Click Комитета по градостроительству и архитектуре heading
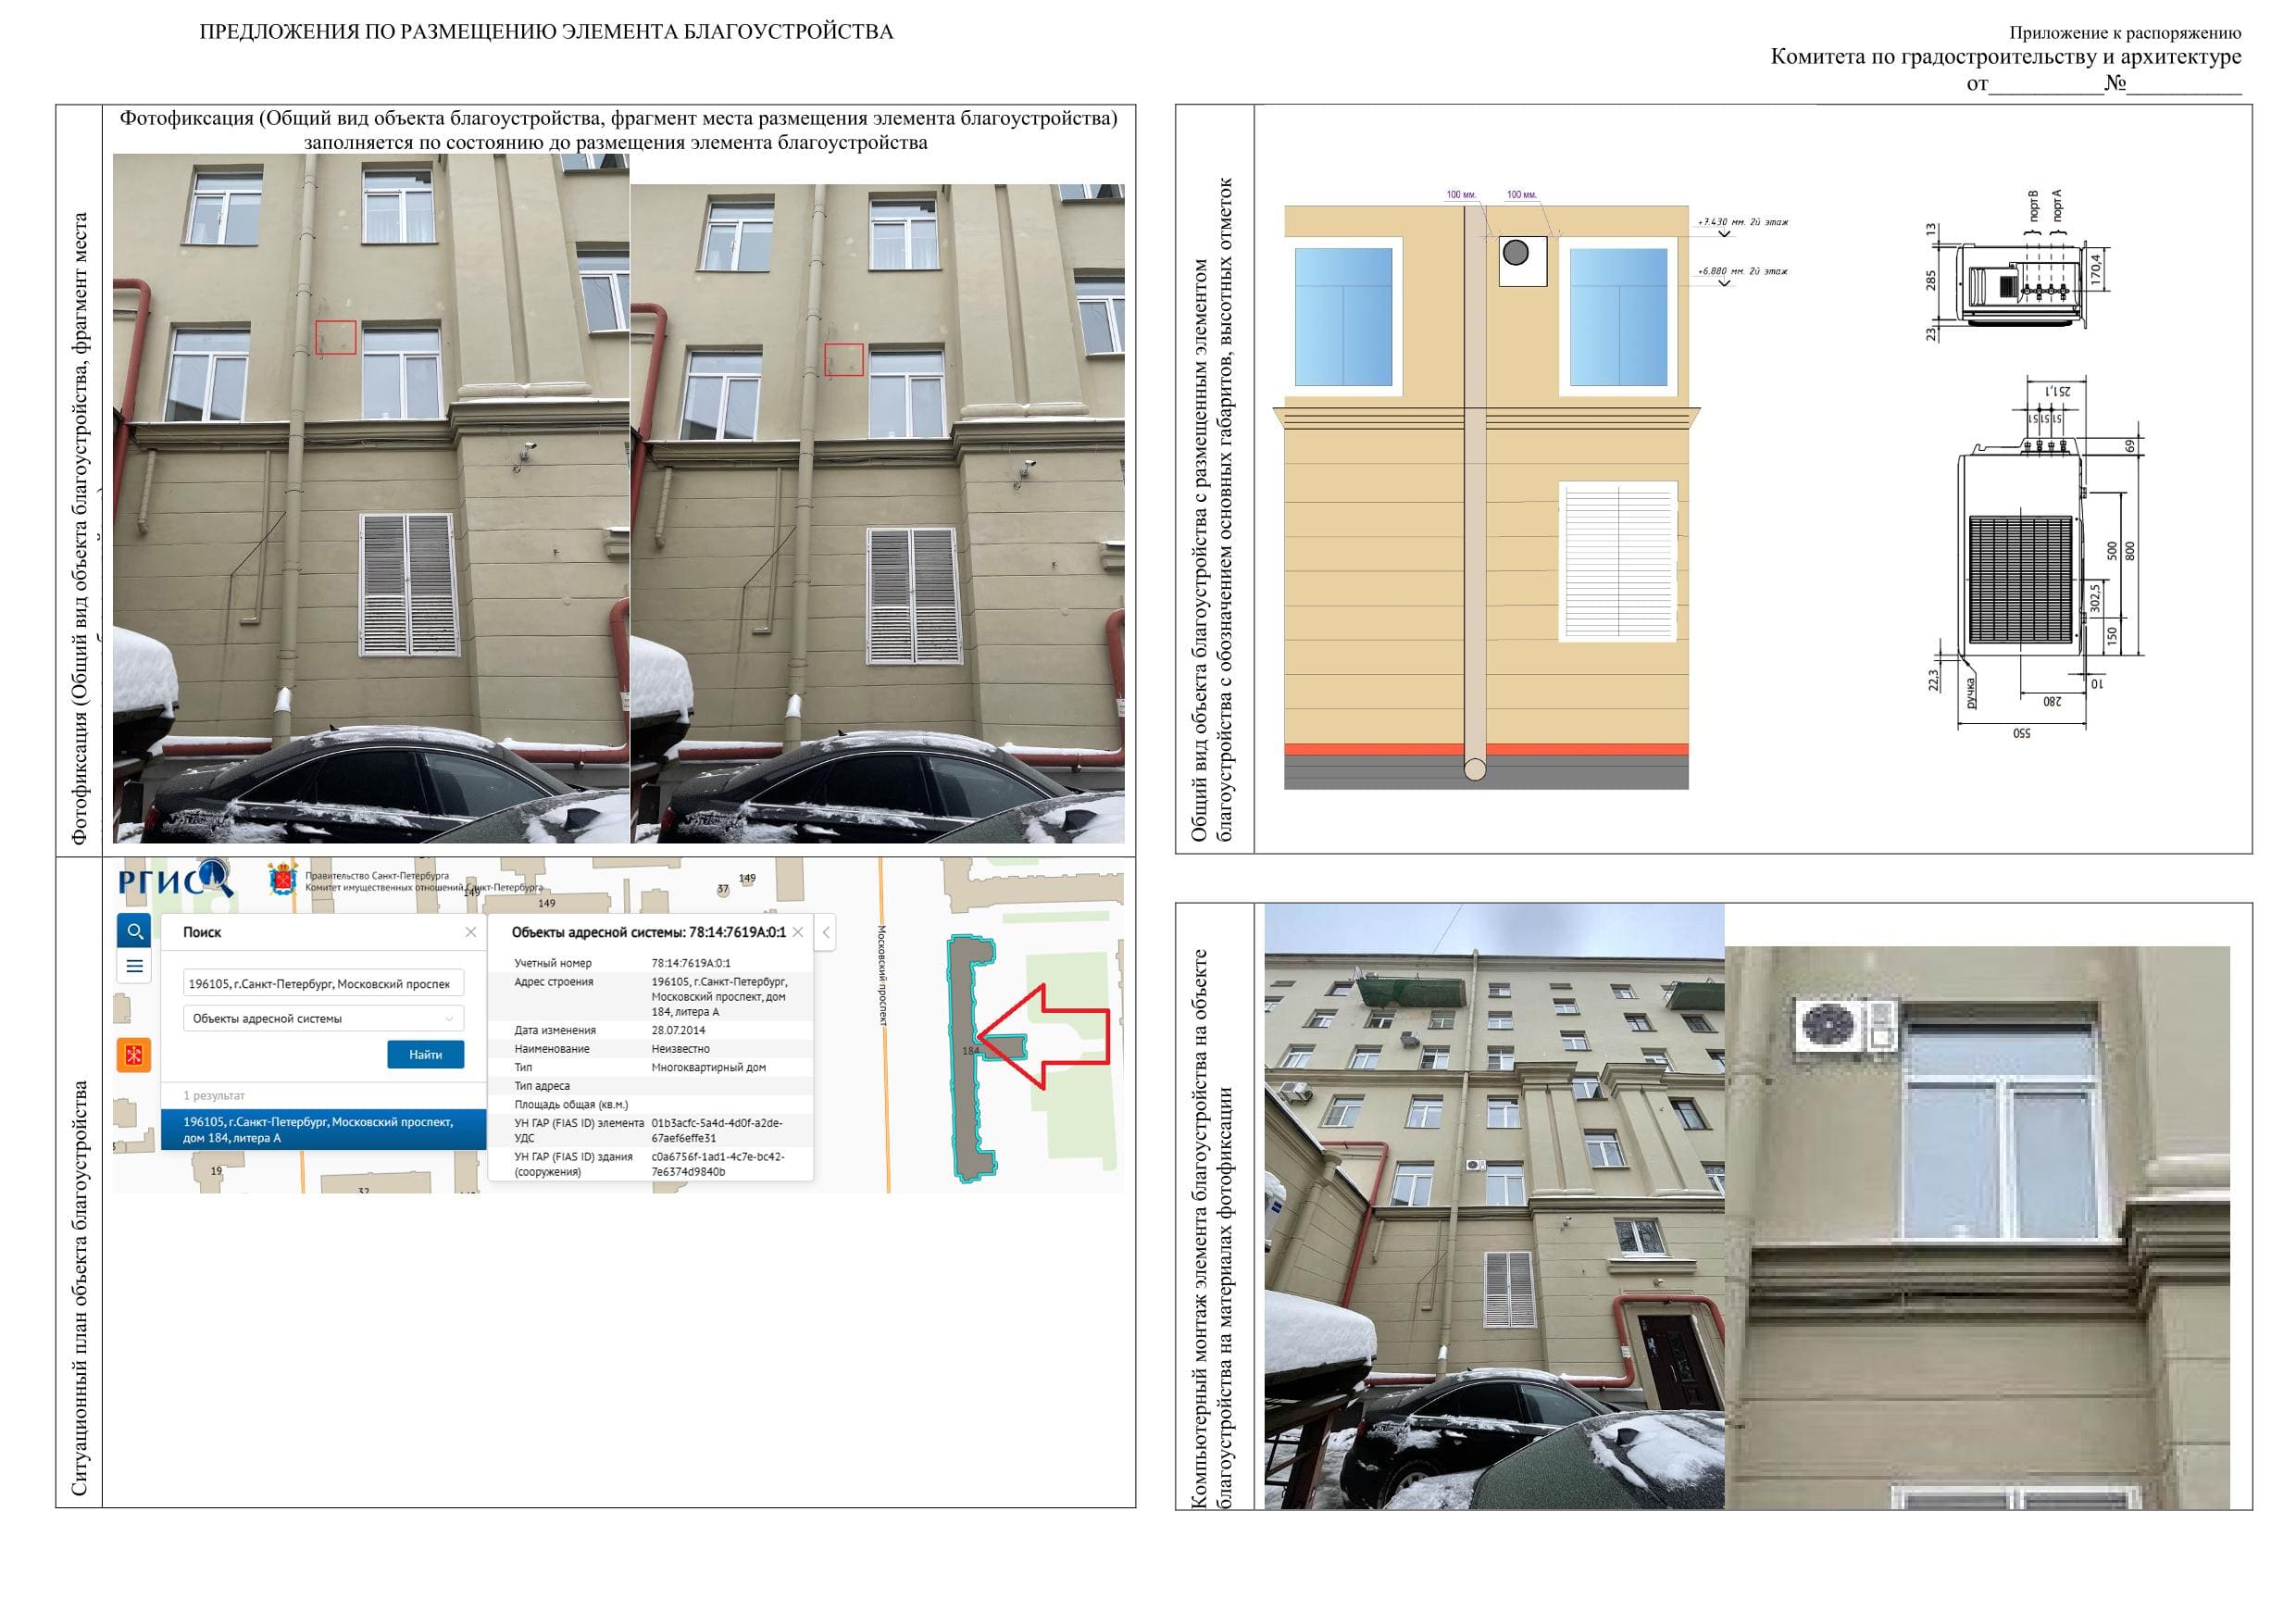The image size is (2296, 1624). click(2006, 56)
